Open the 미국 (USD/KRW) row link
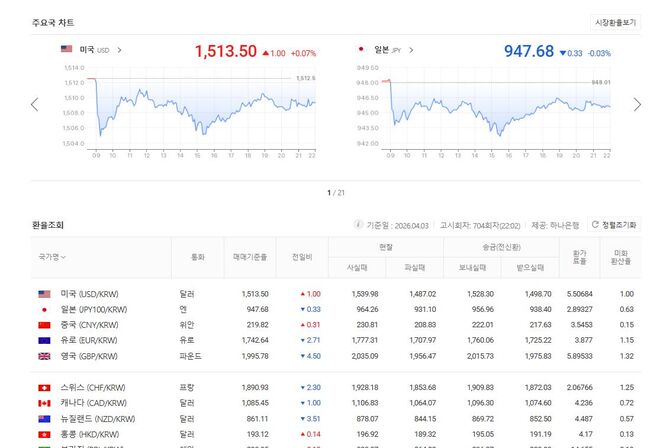The width and height of the screenshot is (650, 448). click(x=93, y=294)
